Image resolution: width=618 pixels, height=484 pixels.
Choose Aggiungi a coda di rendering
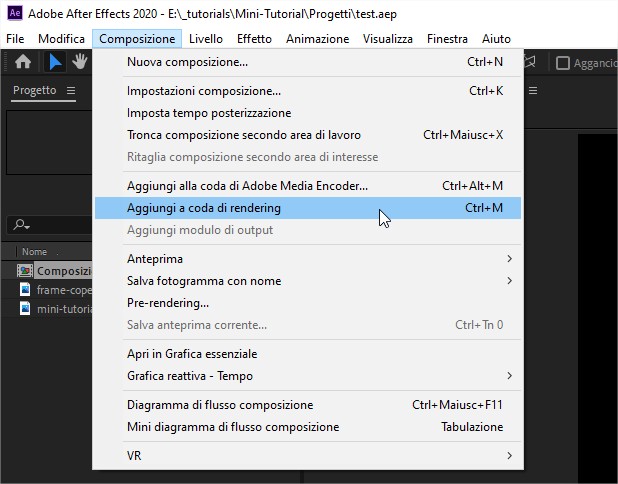(x=204, y=208)
